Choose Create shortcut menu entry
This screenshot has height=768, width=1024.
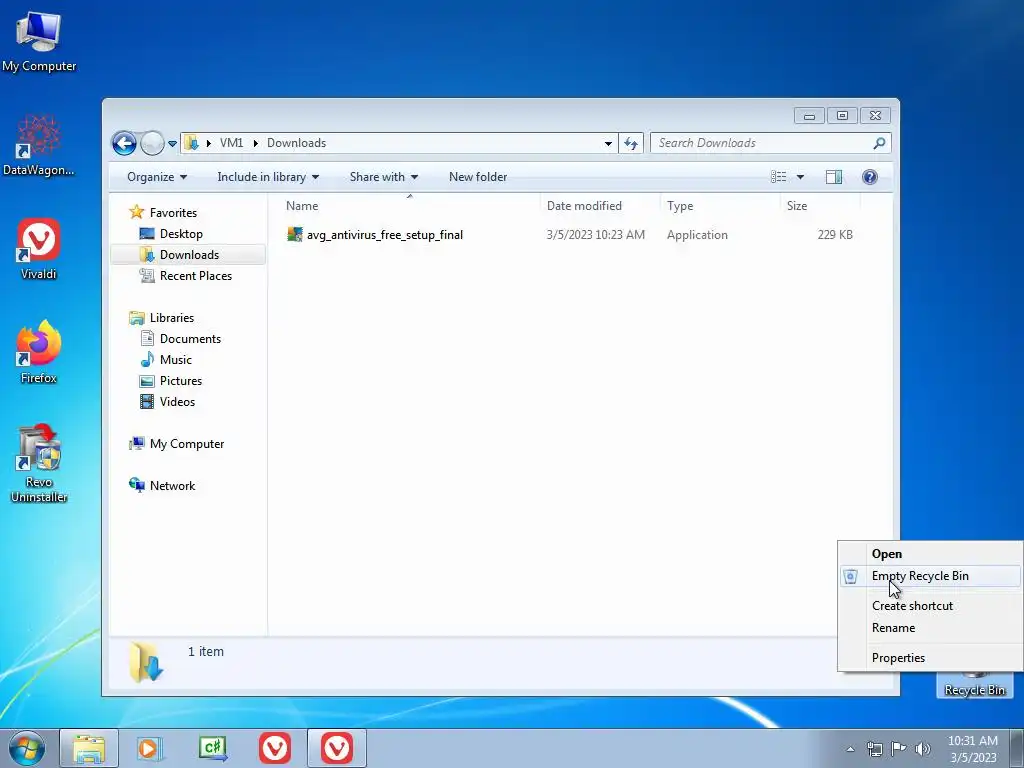coord(912,606)
